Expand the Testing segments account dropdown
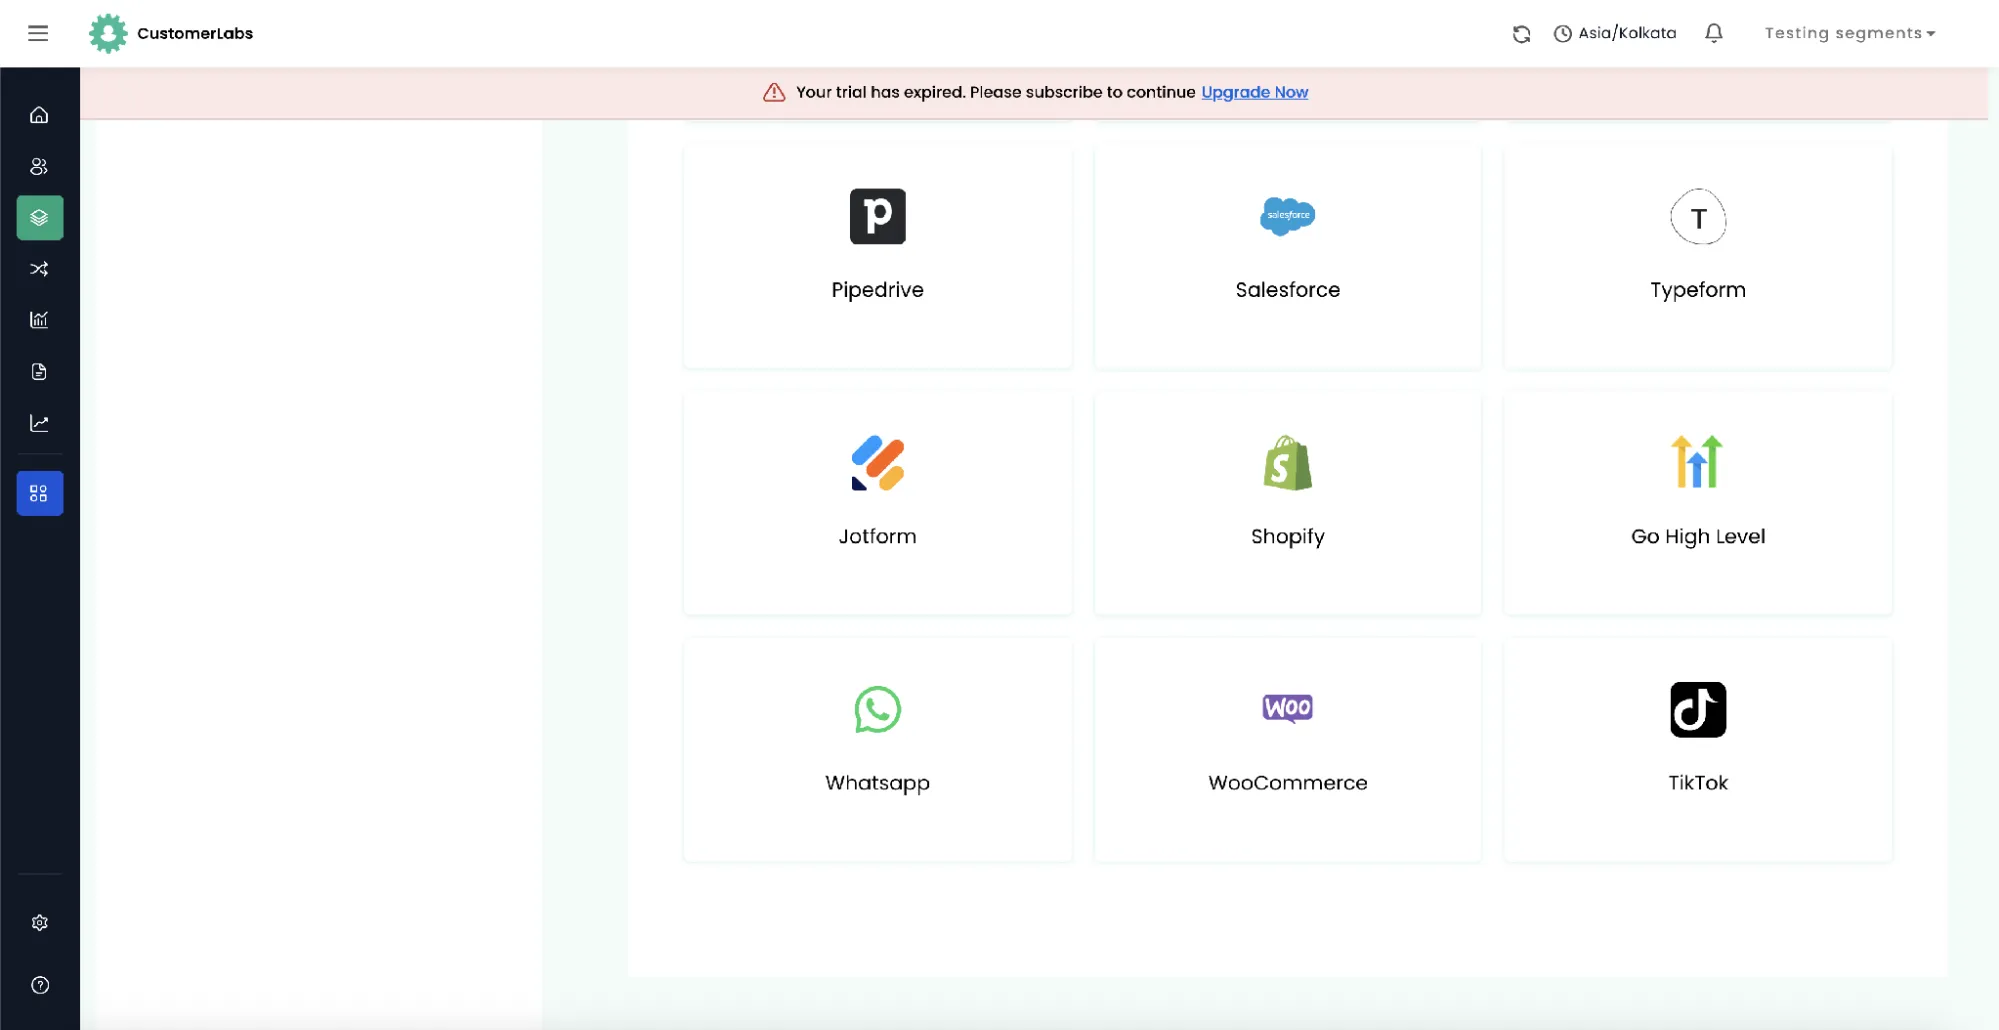Image resolution: width=1999 pixels, height=1030 pixels. pyautogui.click(x=1850, y=33)
